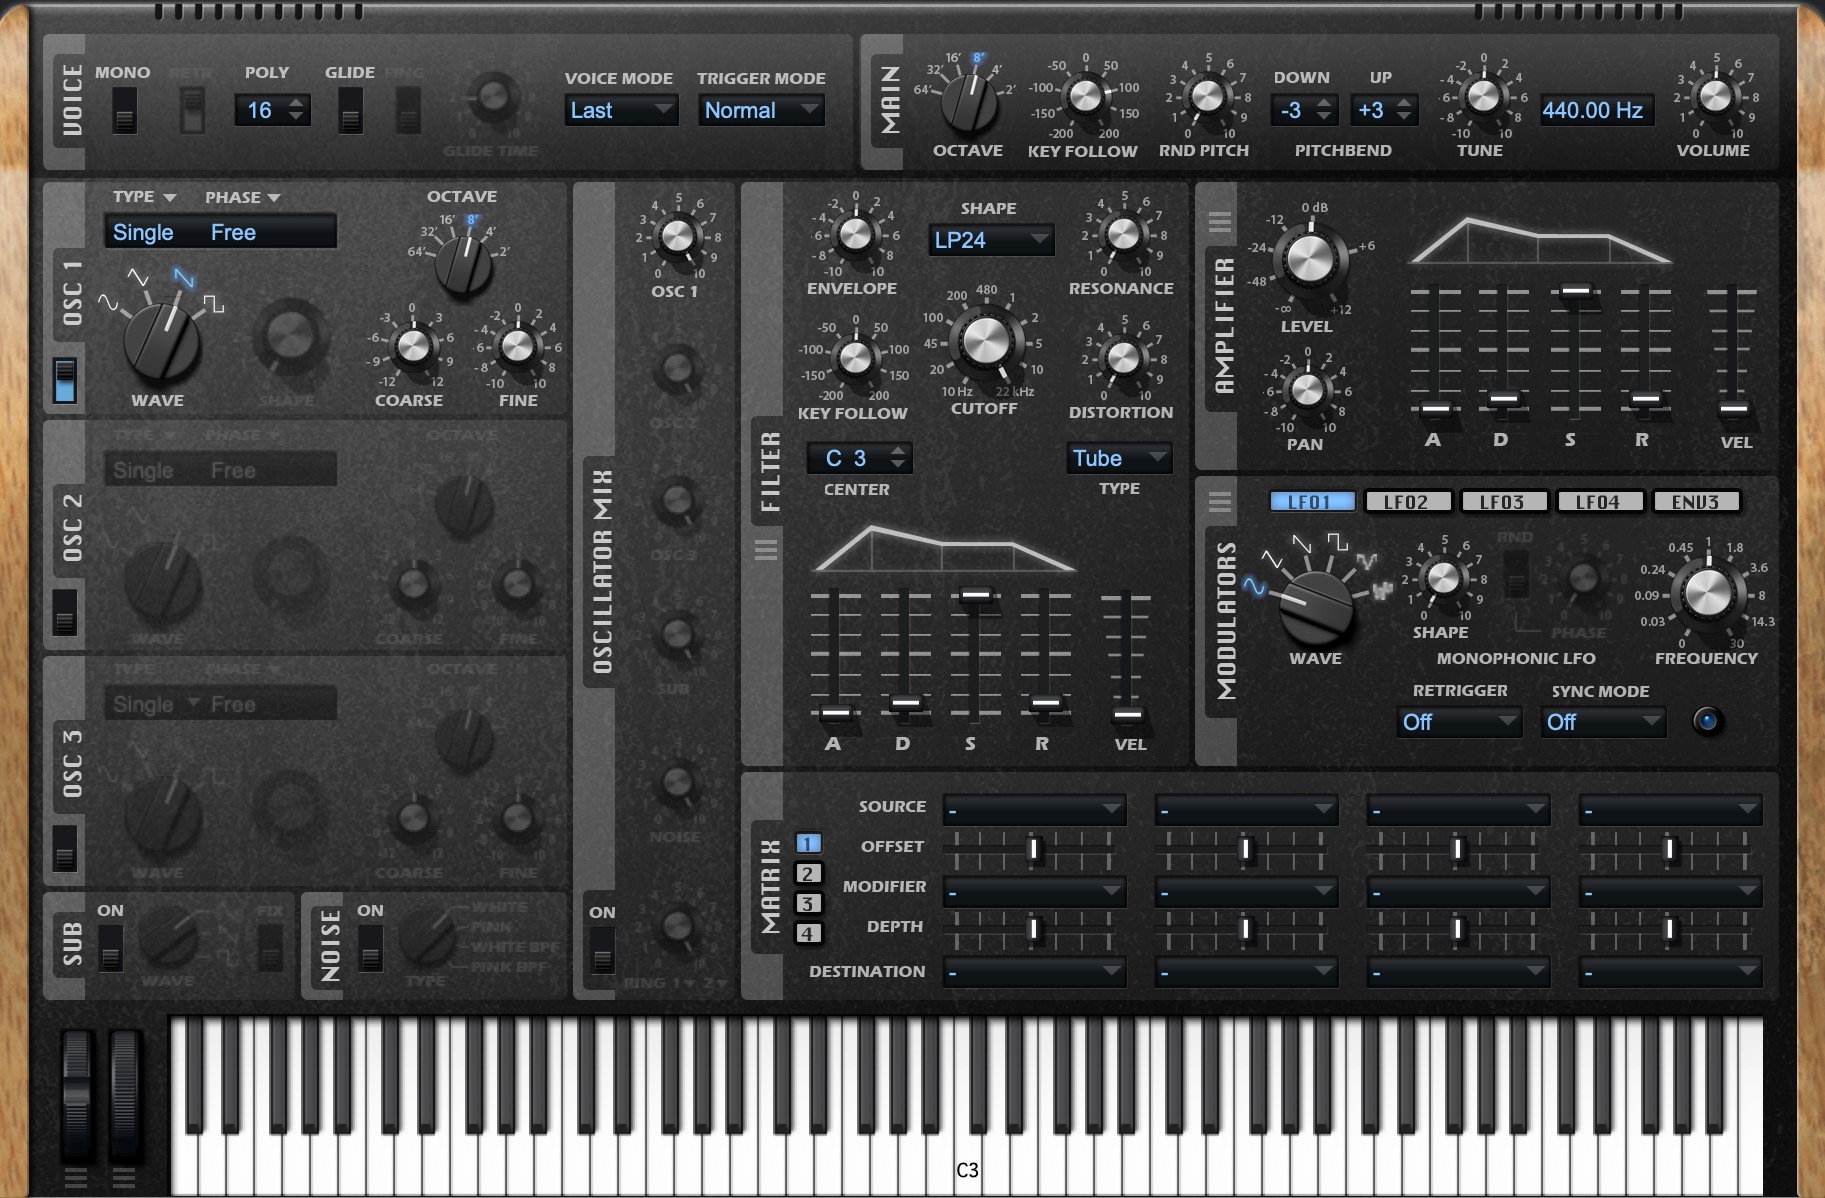The height and width of the screenshot is (1198, 1825).
Task: Click the round blue LFO sync indicator button
Action: [x=1707, y=720]
